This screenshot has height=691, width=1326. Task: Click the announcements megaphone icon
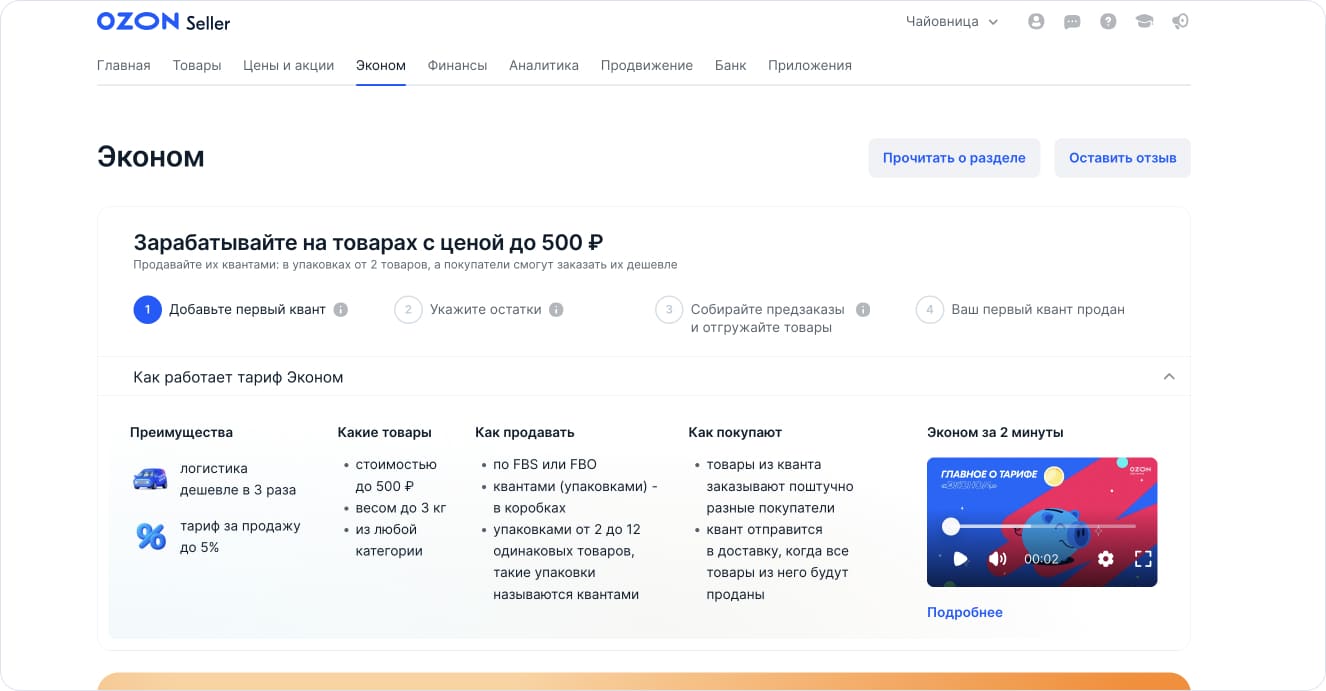click(x=1180, y=21)
